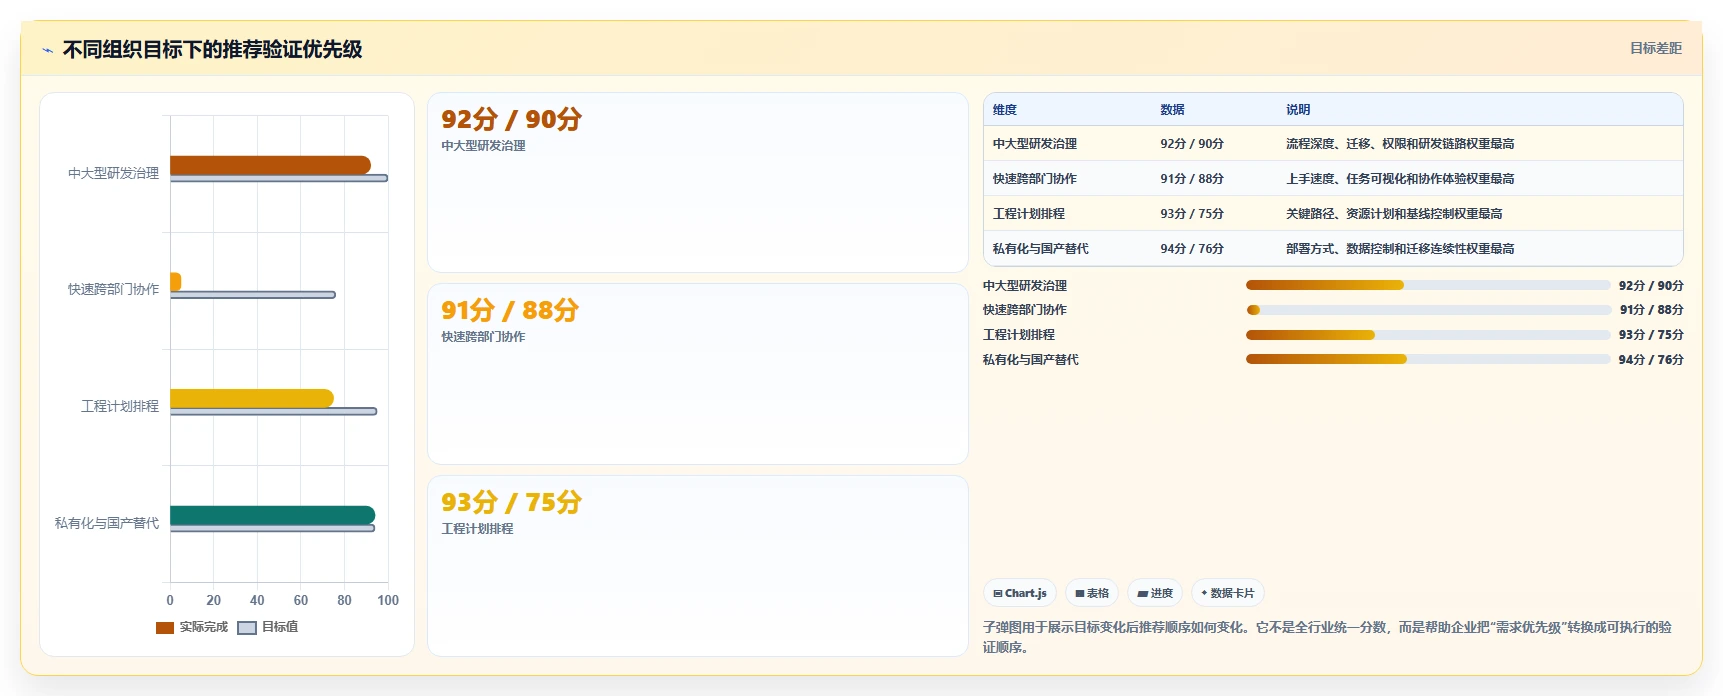Screen dimensions: 1723x696
Task: Click the green actual bar for 私有化与国产替代
Action: (272, 515)
